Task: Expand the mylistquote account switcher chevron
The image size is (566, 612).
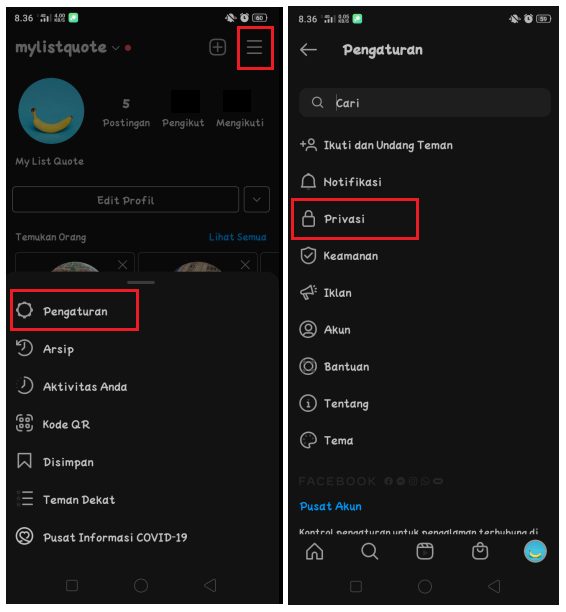Action: point(116,48)
